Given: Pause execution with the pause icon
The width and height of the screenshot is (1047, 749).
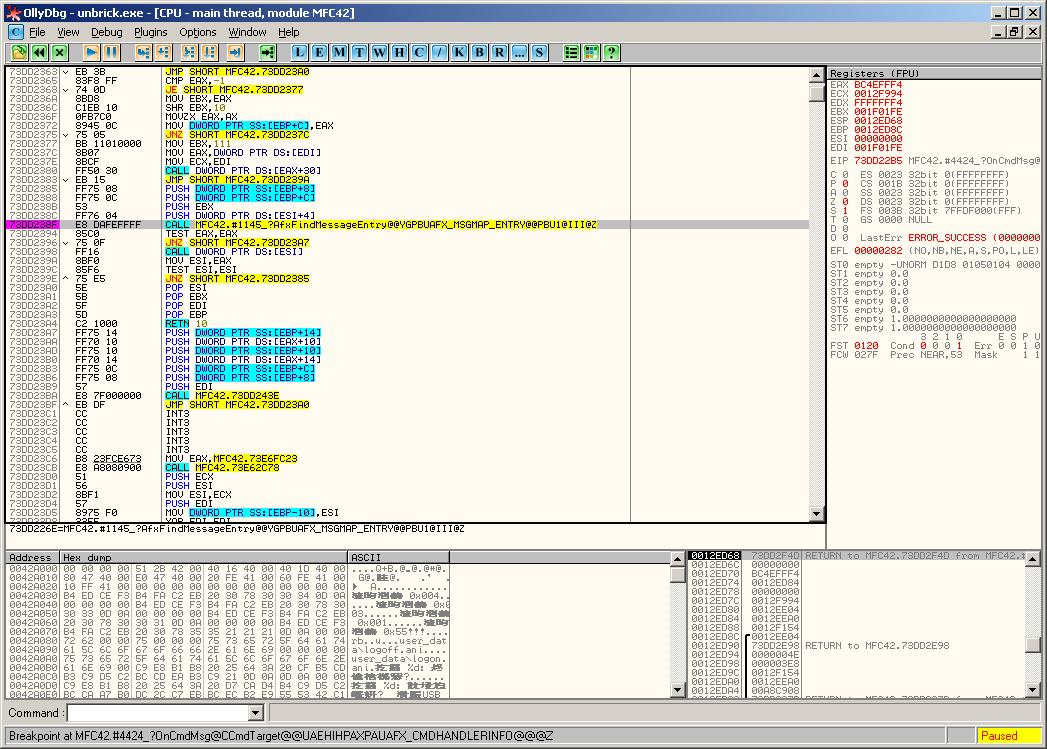Looking at the screenshot, I should (112, 52).
